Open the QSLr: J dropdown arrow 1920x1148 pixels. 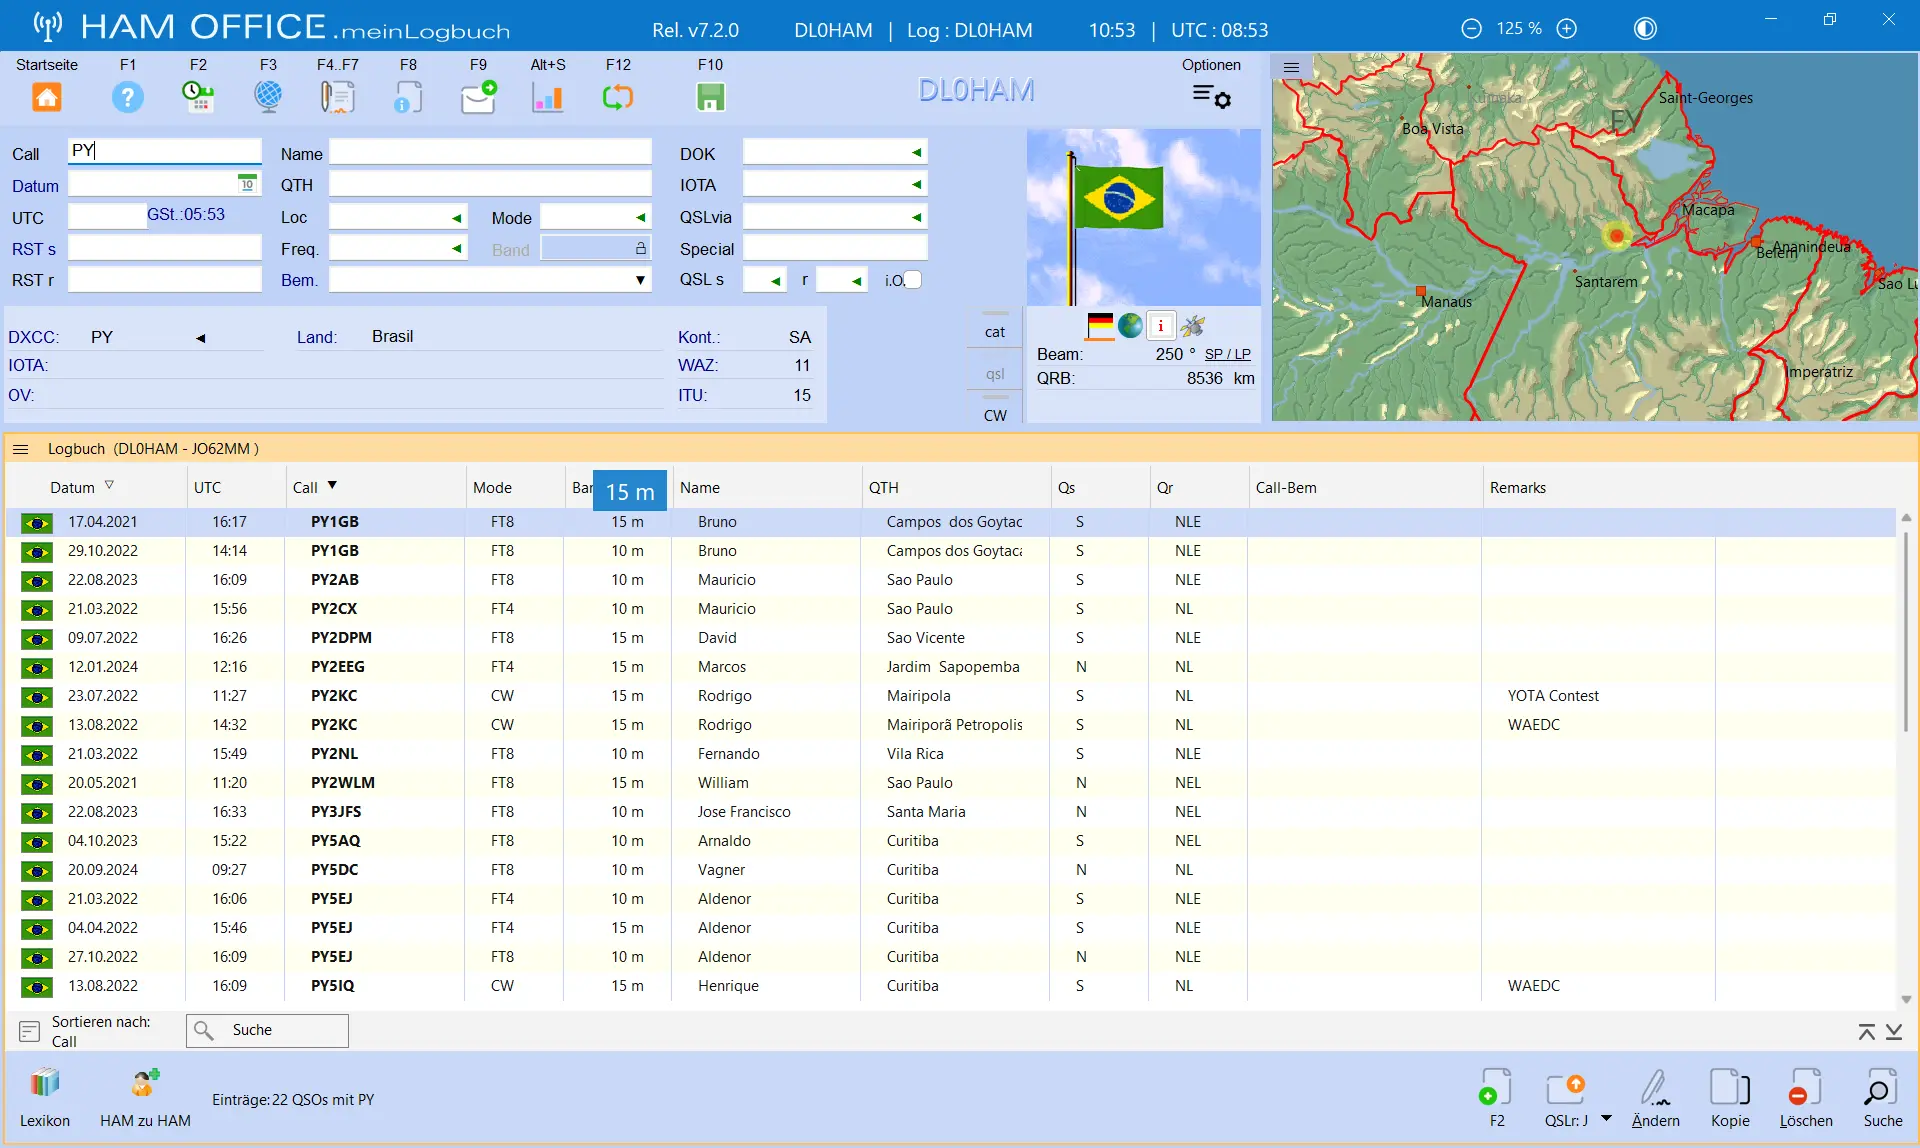click(1606, 1119)
